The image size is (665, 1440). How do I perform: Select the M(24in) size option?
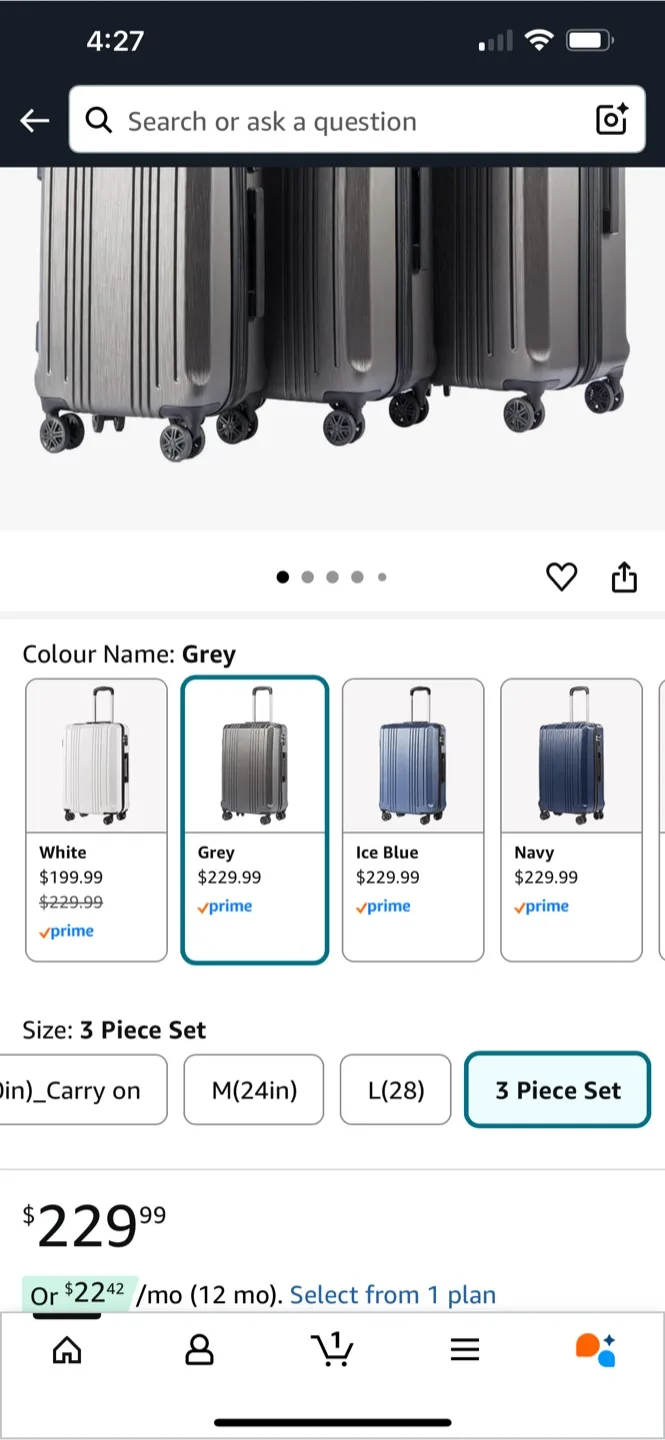[x=253, y=1089]
